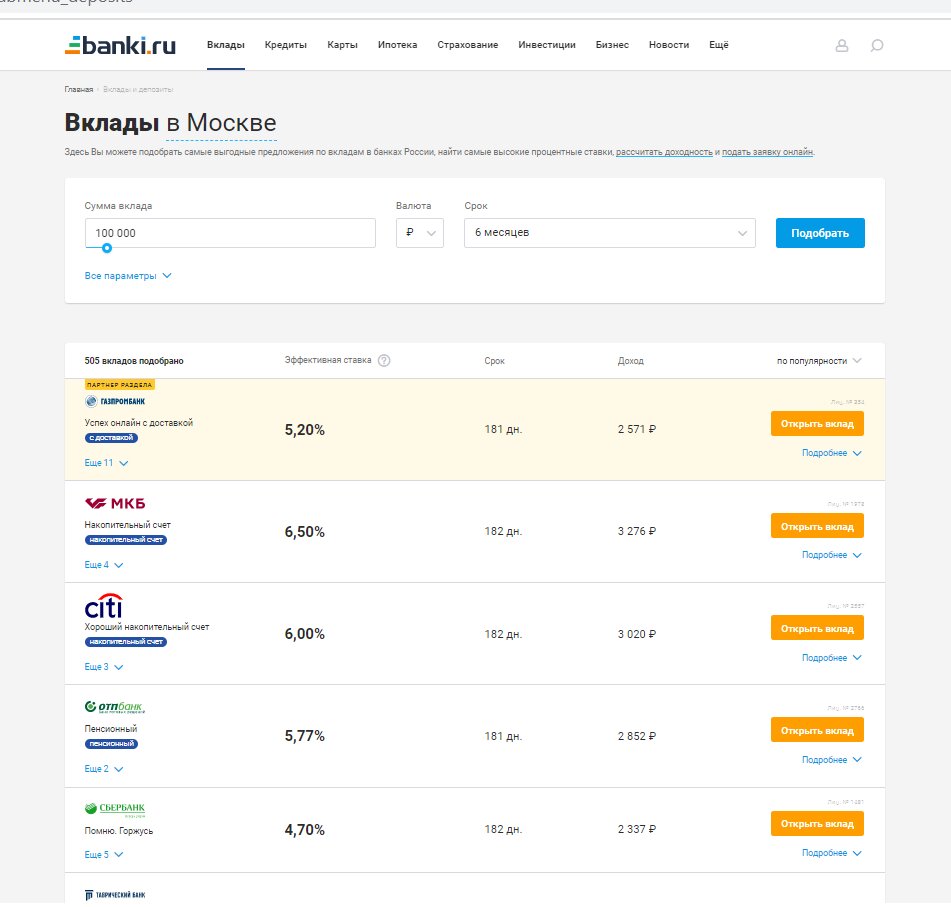The image size is (951, 907).
Task: Open the Инвестиции menu item
Action: coord(546,45)
